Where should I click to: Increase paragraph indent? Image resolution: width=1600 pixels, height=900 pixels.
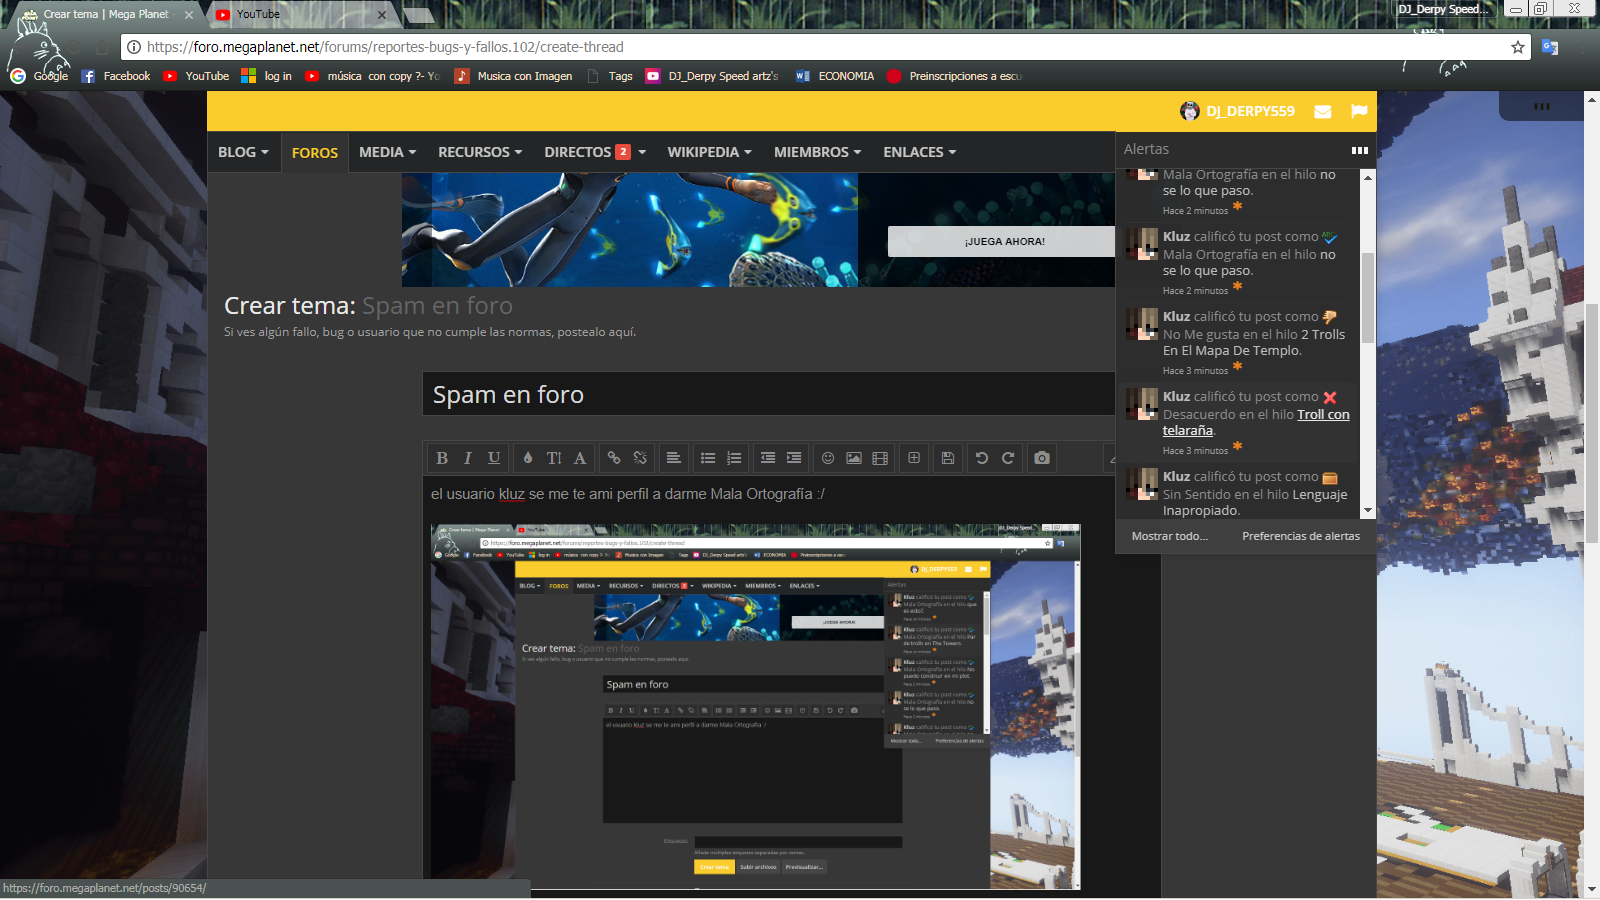point(794,458)
